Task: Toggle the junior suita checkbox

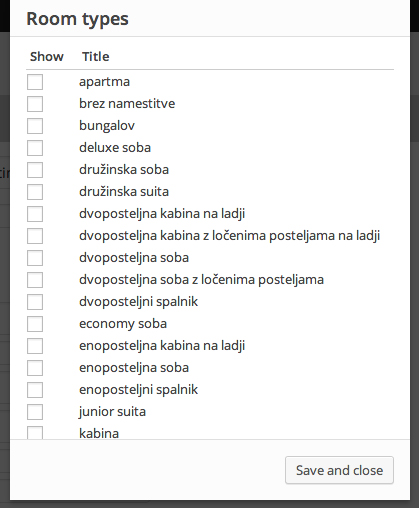Action: point(35,412)
